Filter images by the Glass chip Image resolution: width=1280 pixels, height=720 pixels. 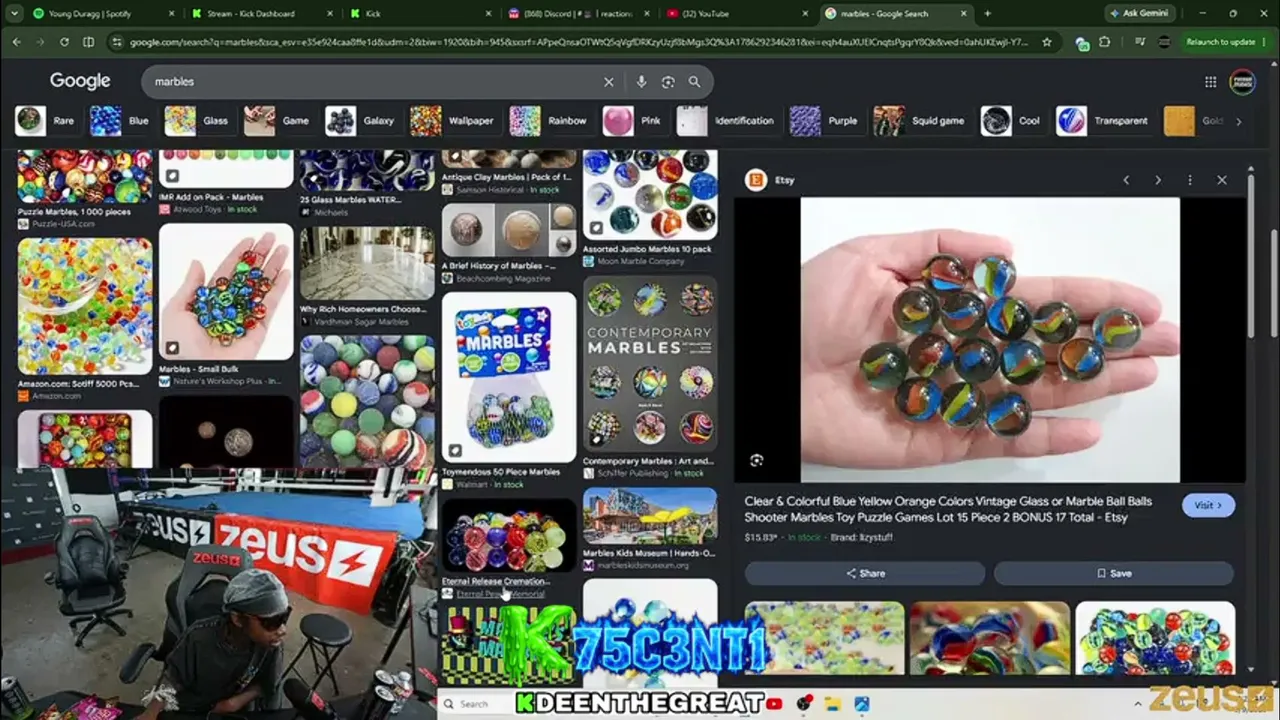click(x=197, y=121)
